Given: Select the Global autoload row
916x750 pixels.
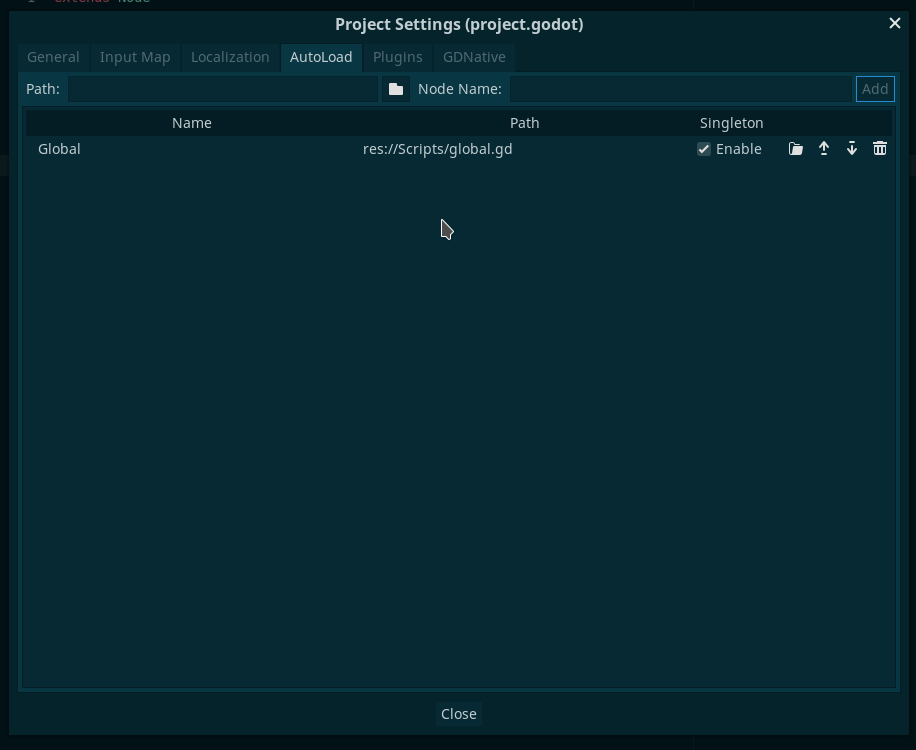Looking at the screenshot, I should point(59,148).
